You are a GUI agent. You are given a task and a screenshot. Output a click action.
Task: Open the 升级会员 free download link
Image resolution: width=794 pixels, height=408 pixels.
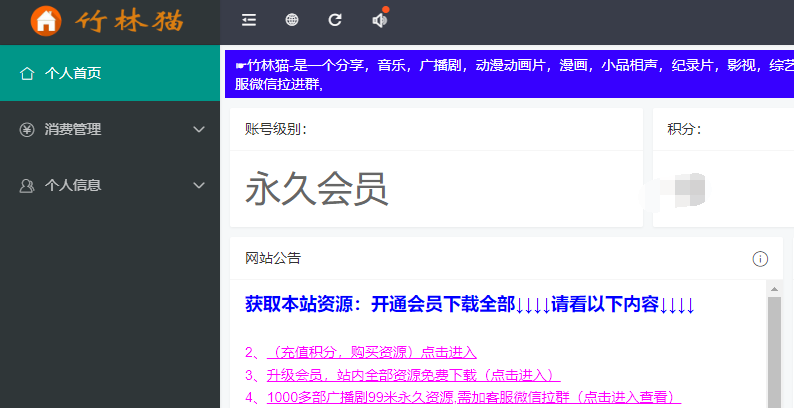tap(413, 375)
